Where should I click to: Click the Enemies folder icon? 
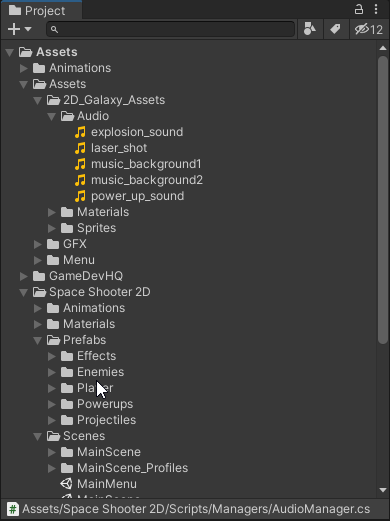[67, 372]
